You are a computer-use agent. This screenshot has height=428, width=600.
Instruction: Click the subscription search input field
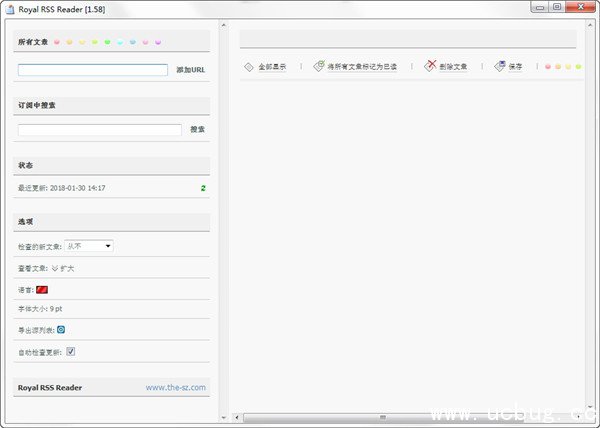coord(99,130)
